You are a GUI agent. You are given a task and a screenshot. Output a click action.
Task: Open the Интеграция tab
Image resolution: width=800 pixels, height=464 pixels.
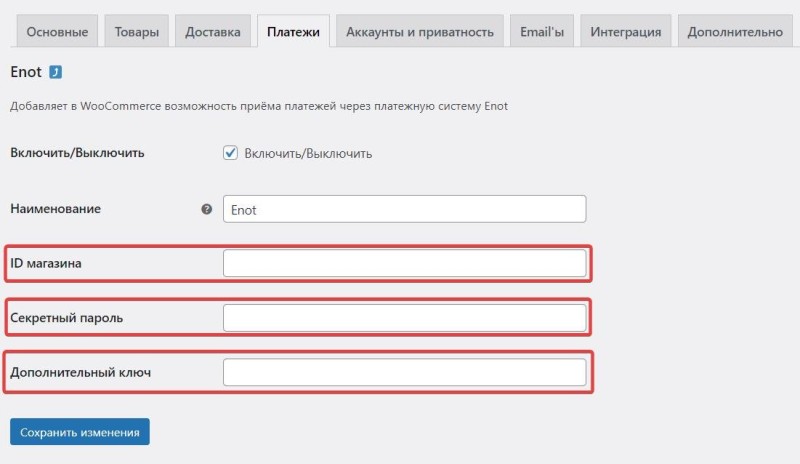click(626, 32)
